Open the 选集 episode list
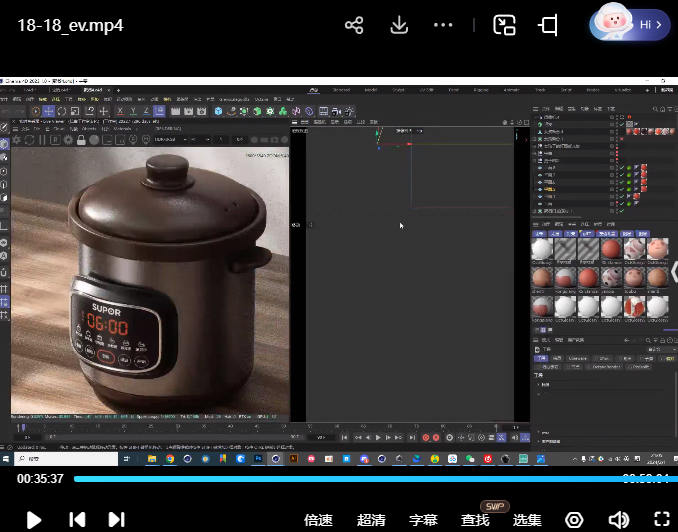The width and height of the screenshot is (678, 532). [527, 520]
